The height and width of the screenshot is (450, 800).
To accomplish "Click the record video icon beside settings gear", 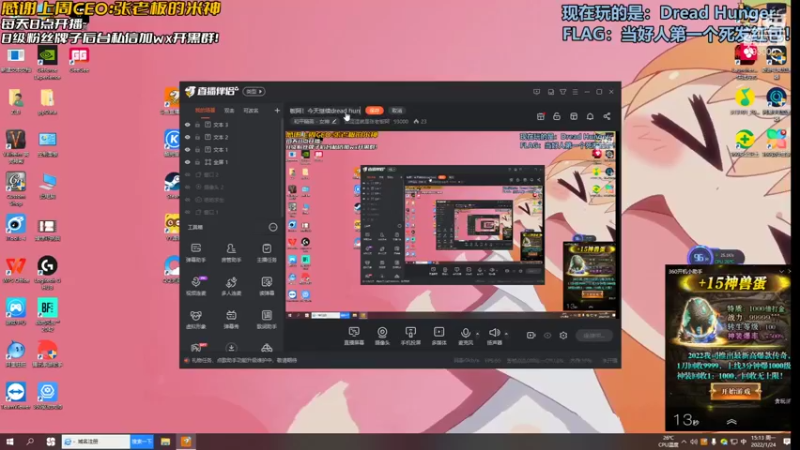I will pyautogui.click(x=531, y=335).
